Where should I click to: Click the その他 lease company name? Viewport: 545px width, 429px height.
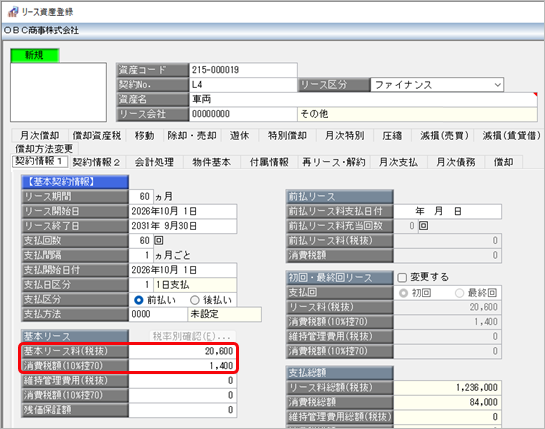(417, 114)
